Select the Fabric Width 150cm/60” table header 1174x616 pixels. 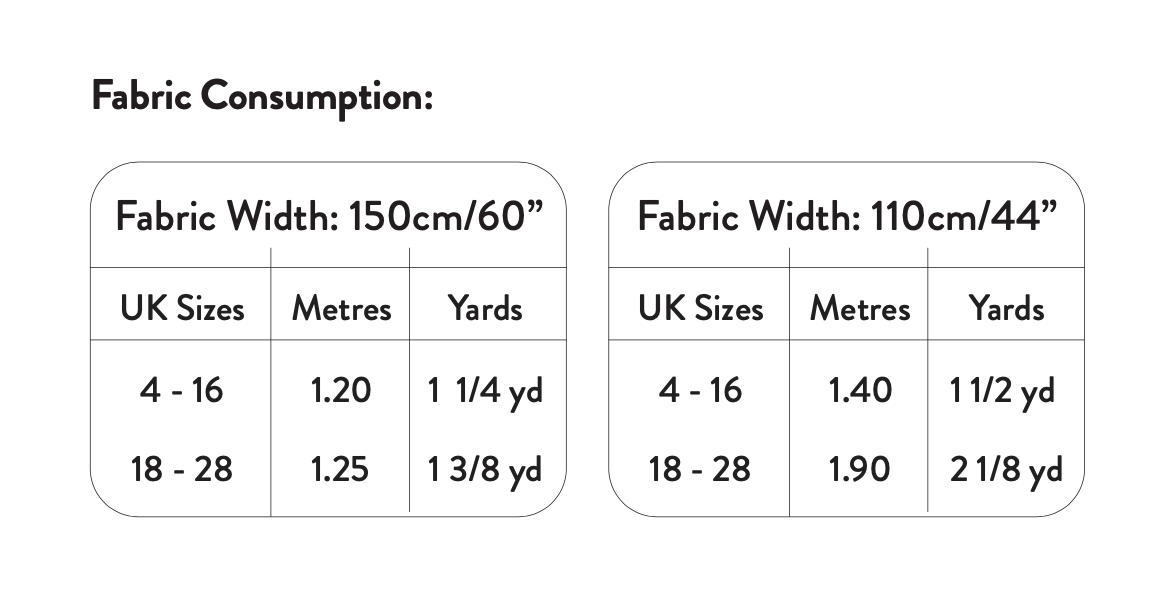(334, 216)
